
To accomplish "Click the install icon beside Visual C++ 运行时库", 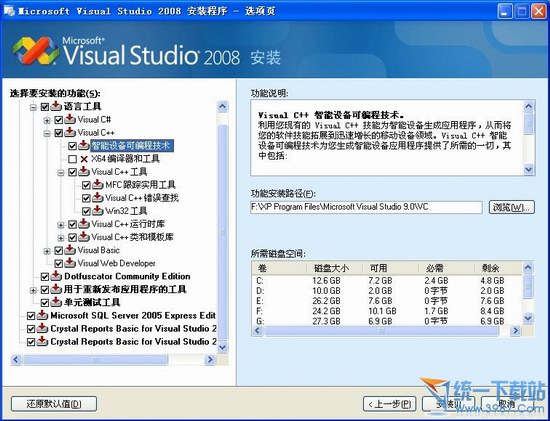I will click(x=83, y=224).
